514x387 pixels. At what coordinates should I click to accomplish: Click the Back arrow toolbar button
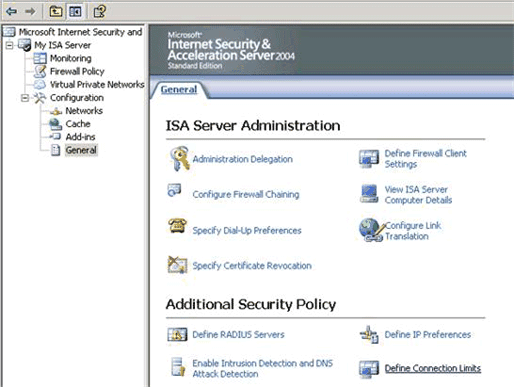11,12
